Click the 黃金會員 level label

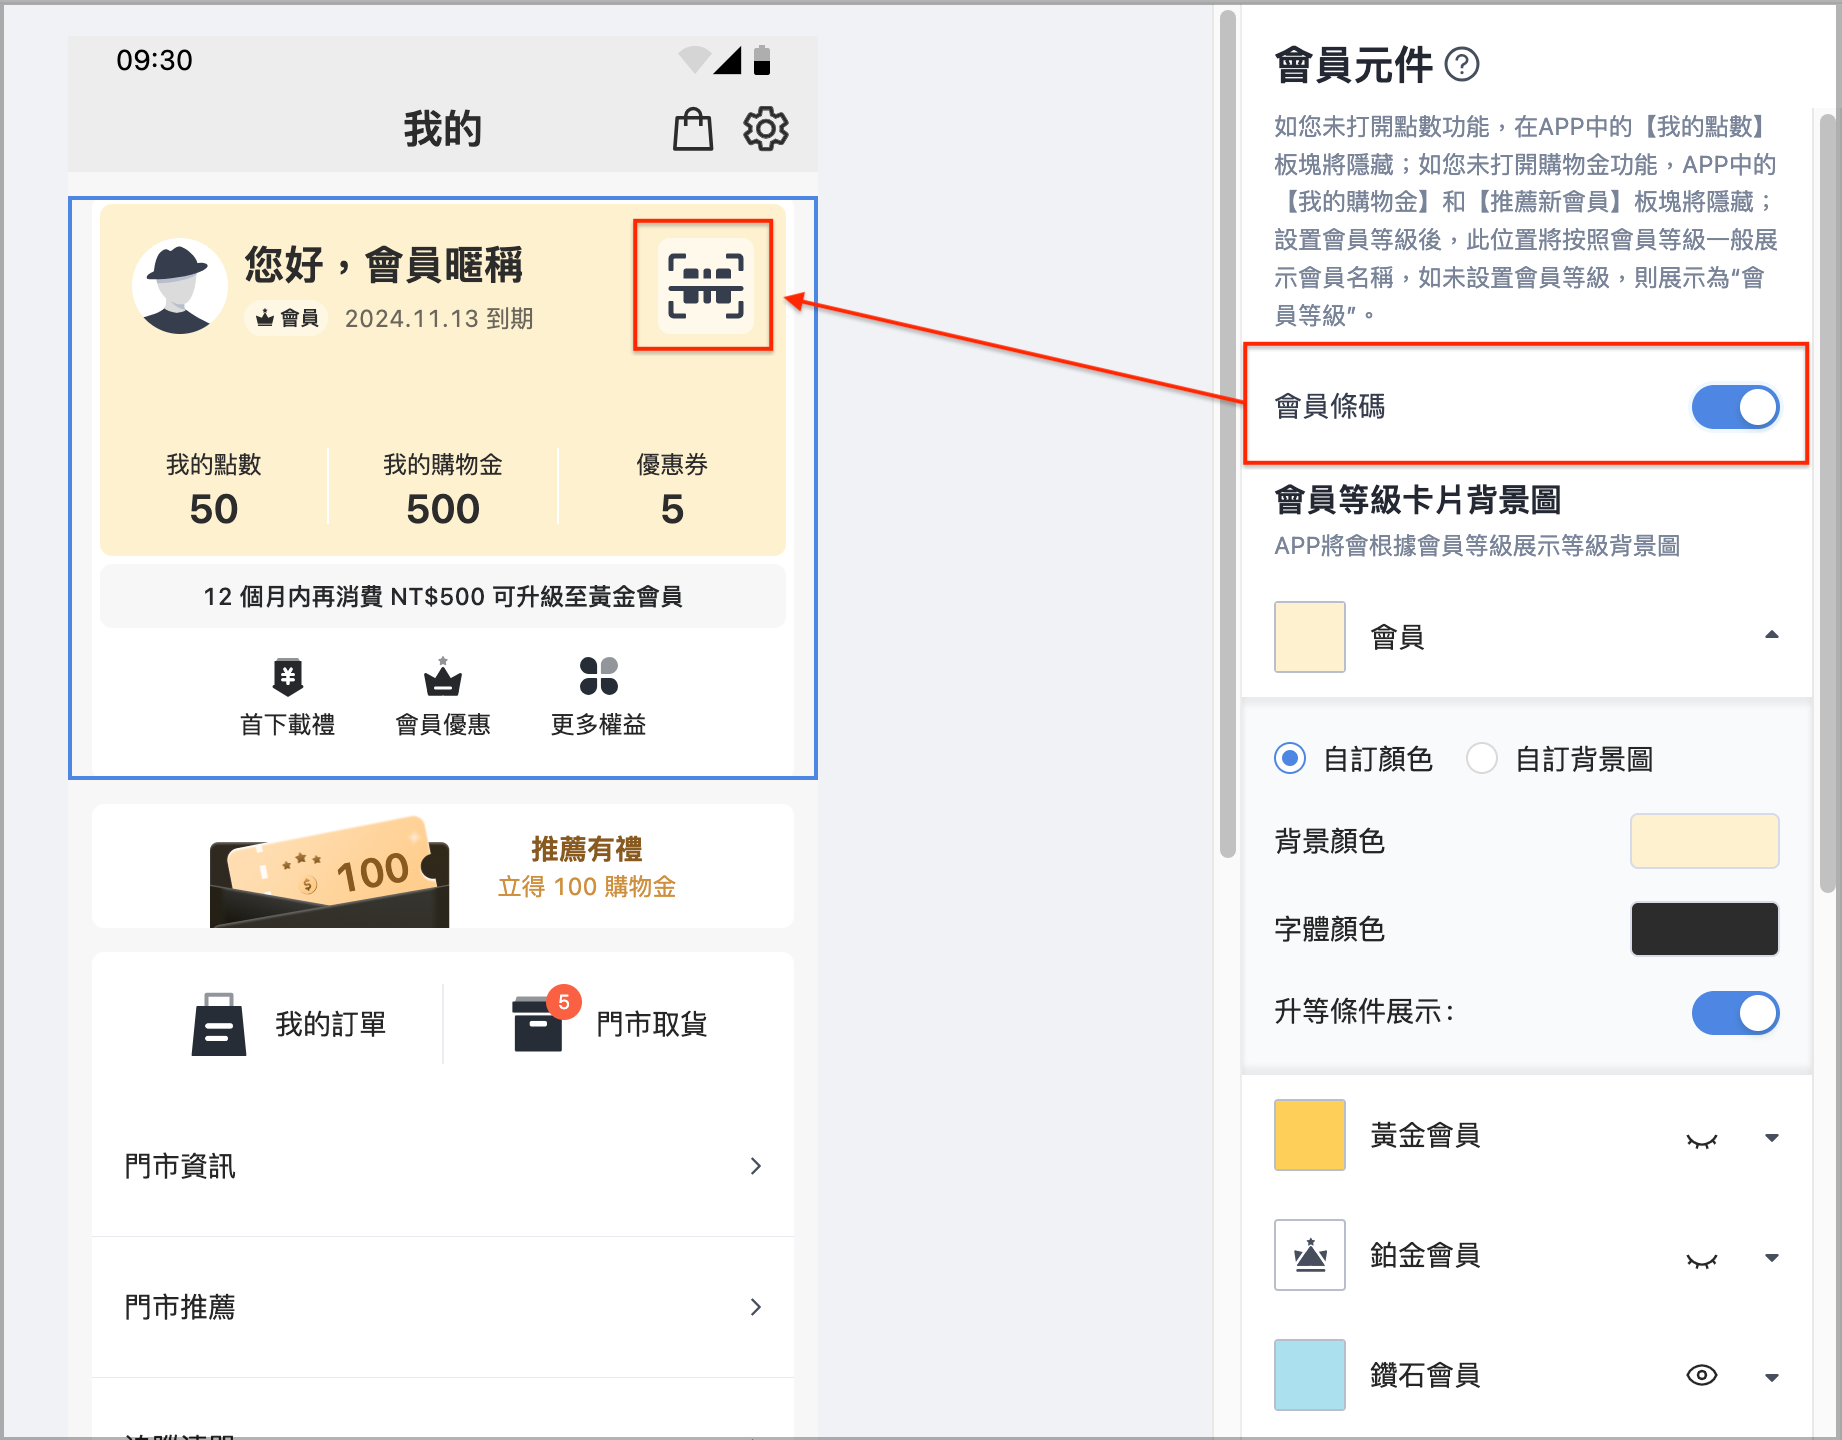pyautogui.click(x=1425, y=1135)
